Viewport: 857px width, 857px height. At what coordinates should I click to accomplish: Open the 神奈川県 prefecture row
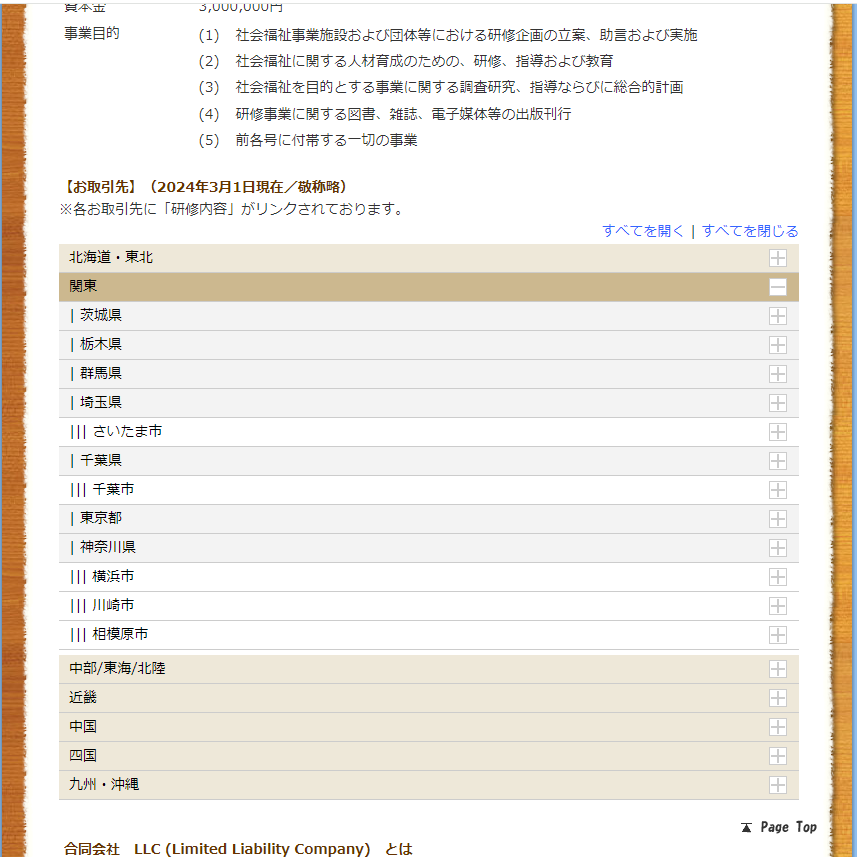(428, 548)
